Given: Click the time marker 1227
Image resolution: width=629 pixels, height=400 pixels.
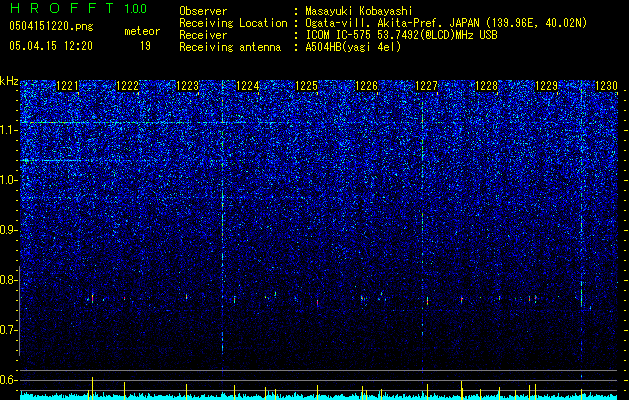Looking at the screenshot, I should click(x=426, y=85).
